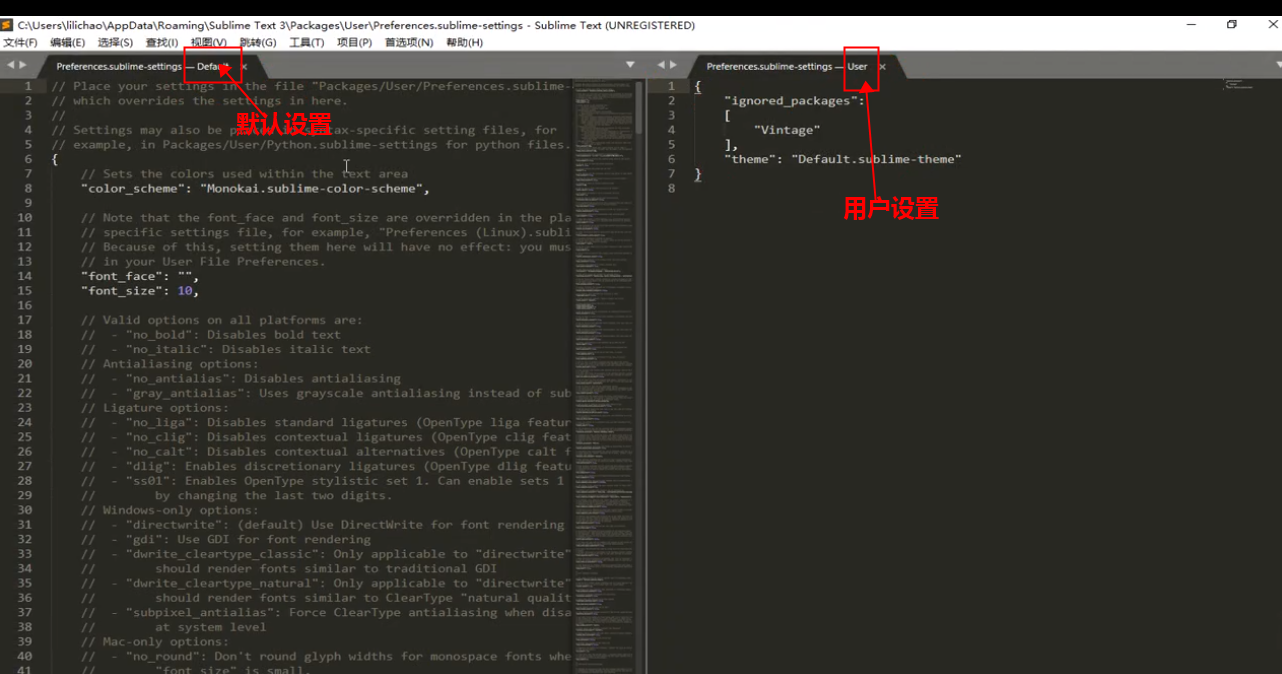Click the "dwrite_cleartype_classic" comment line
The height and width of the screenshot is (674, 1282).
pos(326,554)
